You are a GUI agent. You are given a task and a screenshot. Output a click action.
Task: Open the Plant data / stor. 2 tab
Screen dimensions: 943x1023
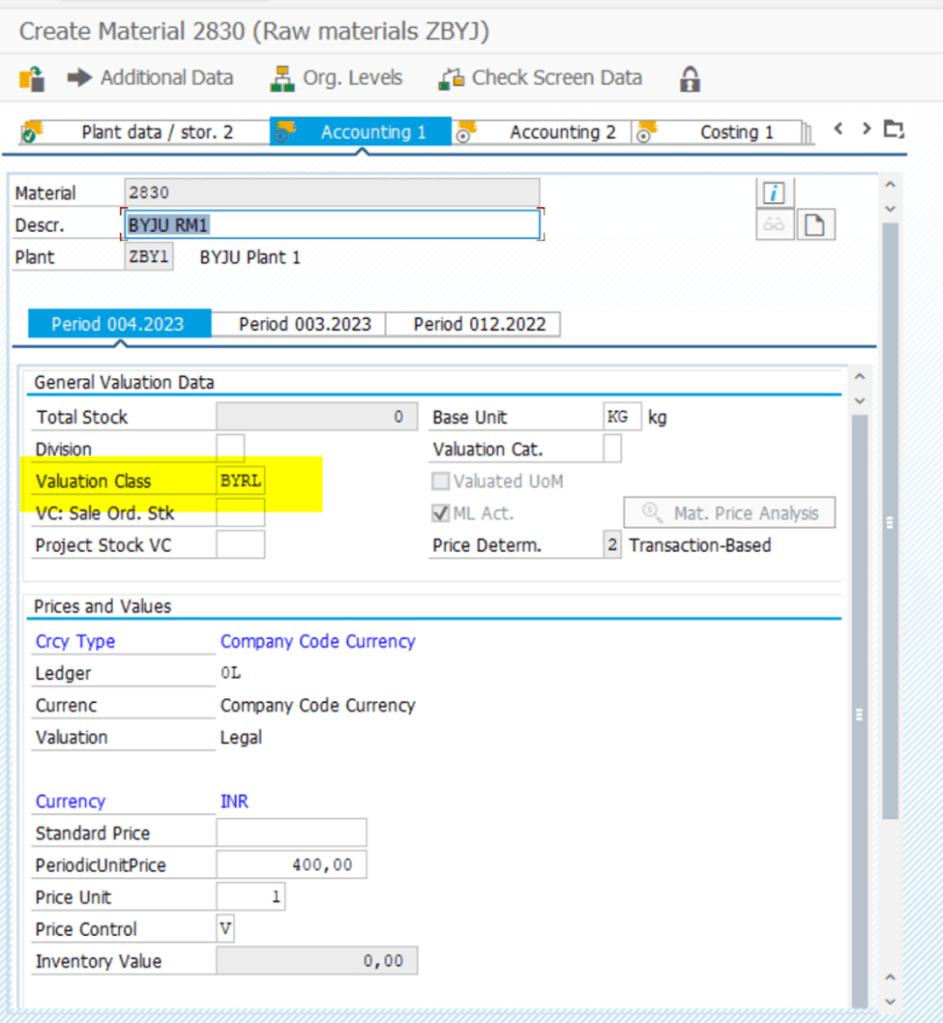point(145,132)
